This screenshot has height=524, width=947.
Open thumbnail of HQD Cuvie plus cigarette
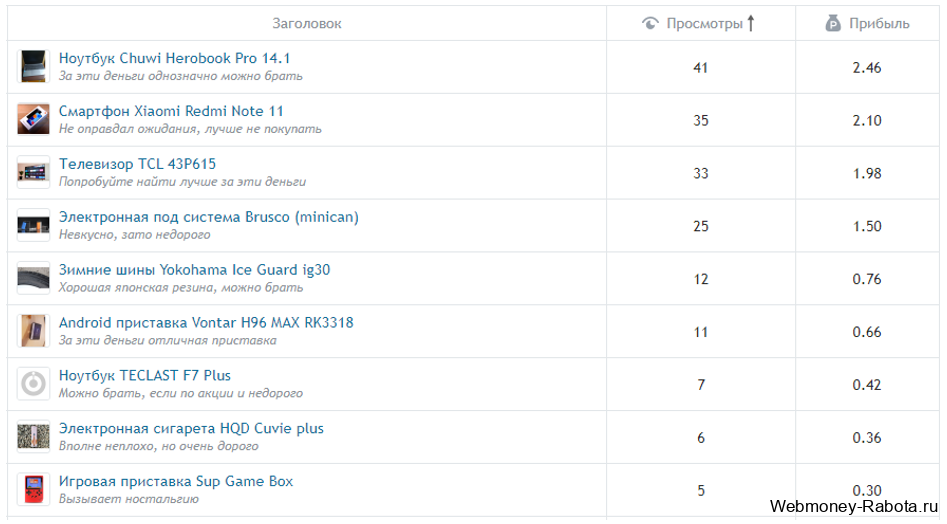point(33,436)
